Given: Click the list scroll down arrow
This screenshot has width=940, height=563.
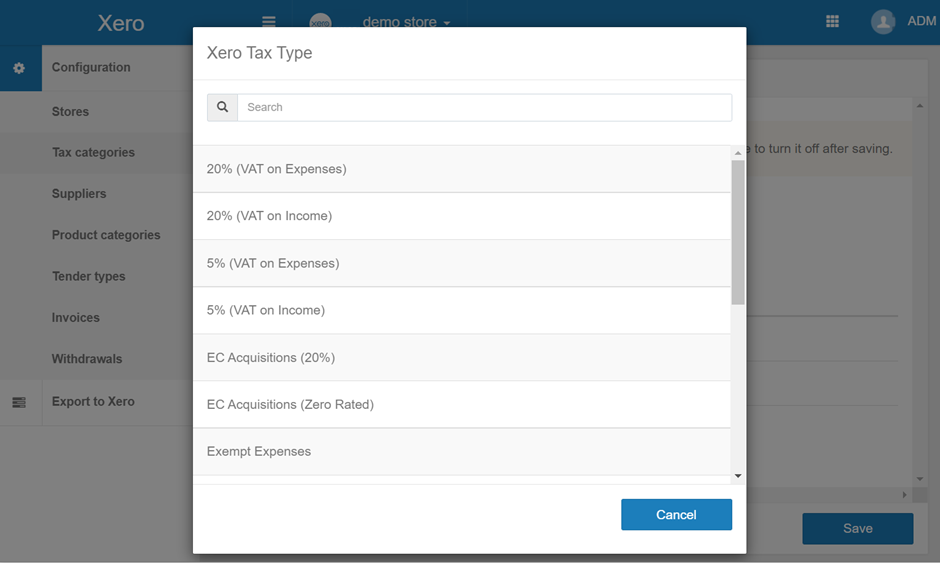Looking at the screenshot, I should coord(738,477).
